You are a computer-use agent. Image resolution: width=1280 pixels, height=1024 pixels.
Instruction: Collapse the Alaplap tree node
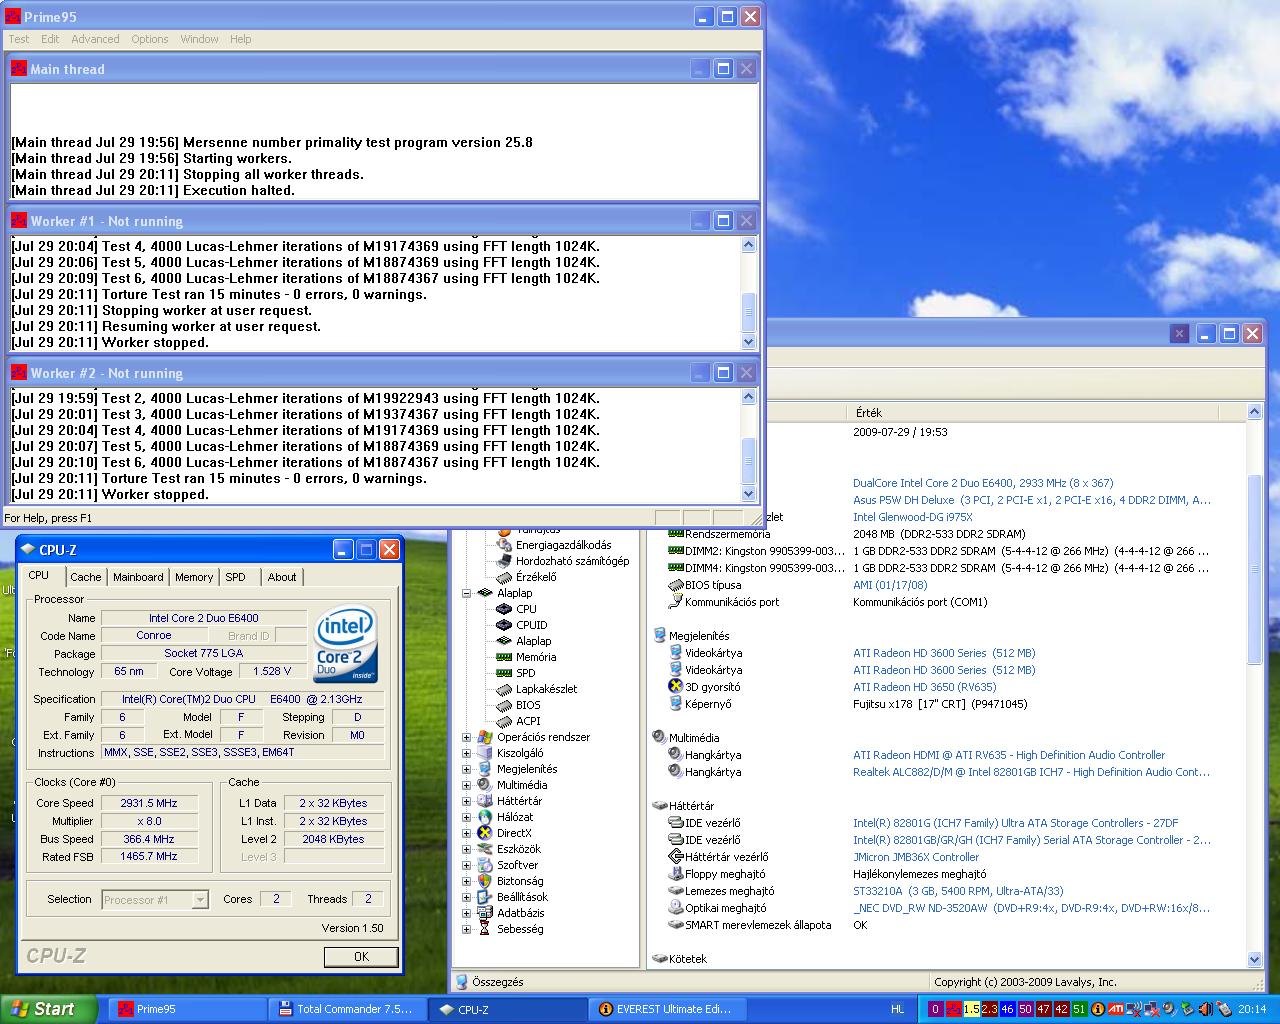pyautogui.click(x=466, y=593)
